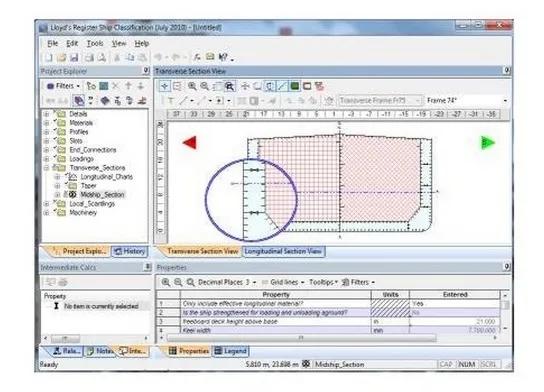The height and width of the screenshot is (392, 544).
Task: Open the Frame 74 dropdown
Action: [505, 101]
